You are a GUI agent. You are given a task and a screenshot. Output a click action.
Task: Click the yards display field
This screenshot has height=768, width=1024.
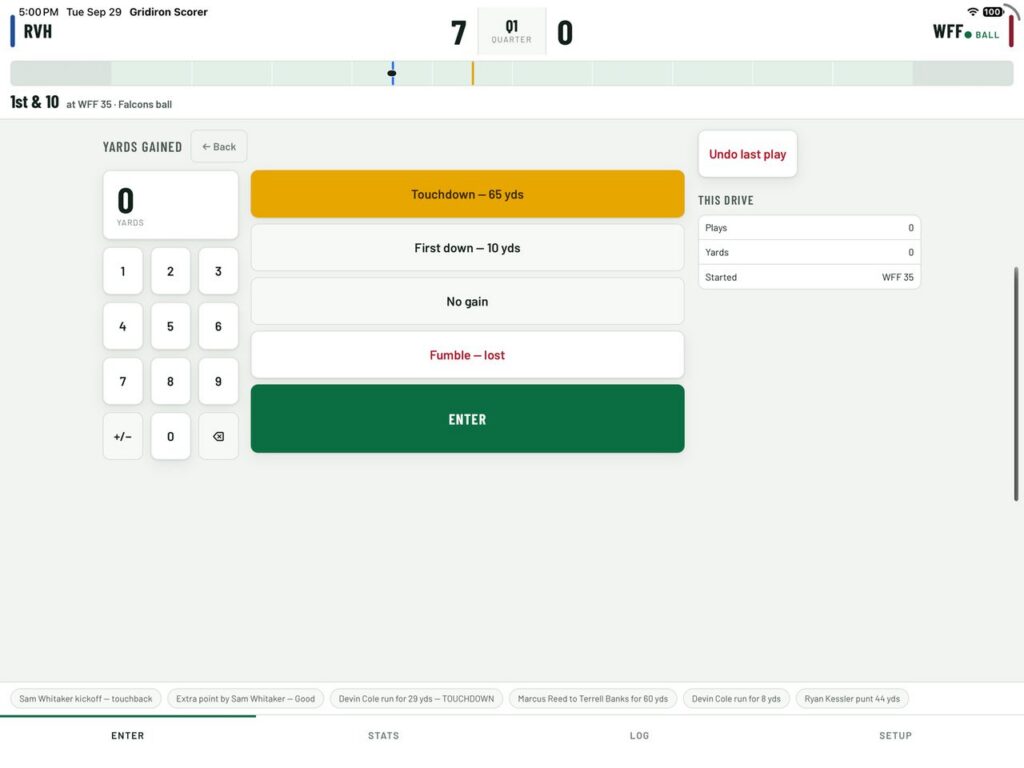170,205
